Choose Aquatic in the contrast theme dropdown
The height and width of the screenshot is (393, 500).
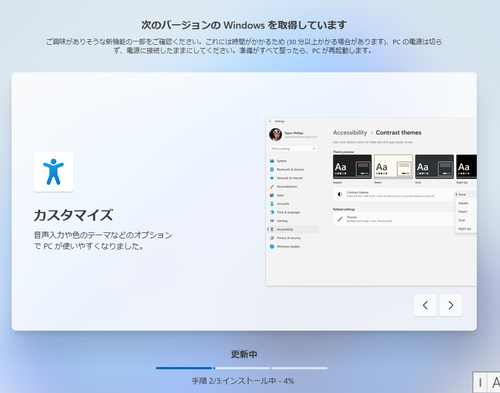[x=466, y=203]
